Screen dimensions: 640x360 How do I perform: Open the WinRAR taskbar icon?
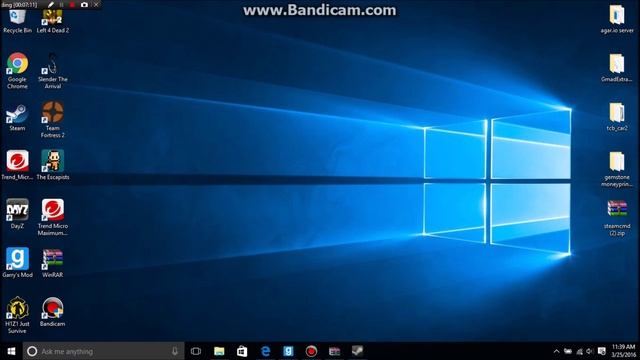pos(334,351)
